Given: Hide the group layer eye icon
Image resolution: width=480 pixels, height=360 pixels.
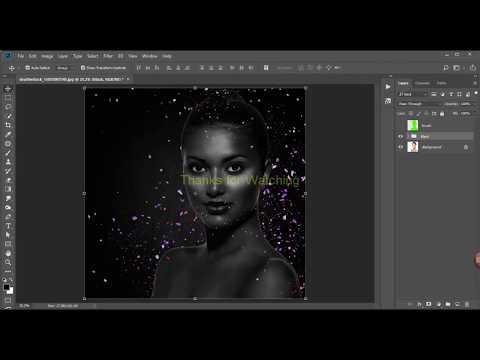Looking at the screenshot, I should 401,136.
